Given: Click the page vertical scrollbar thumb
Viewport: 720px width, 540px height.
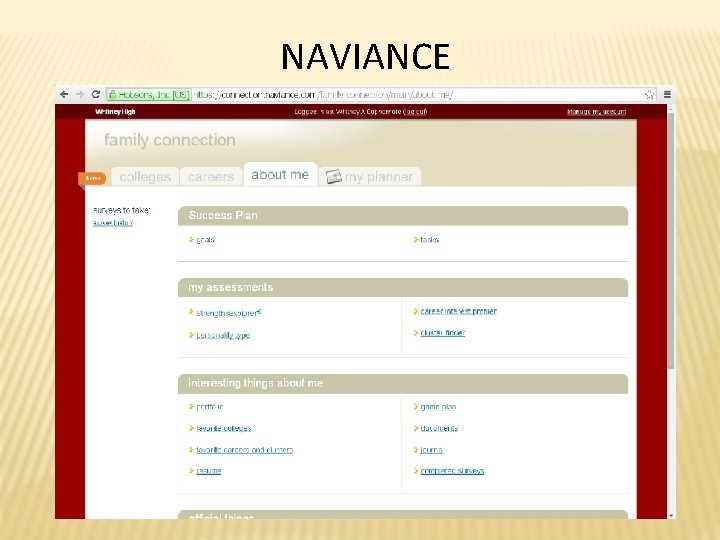Looking at the screenshot, I should (671, 239).
